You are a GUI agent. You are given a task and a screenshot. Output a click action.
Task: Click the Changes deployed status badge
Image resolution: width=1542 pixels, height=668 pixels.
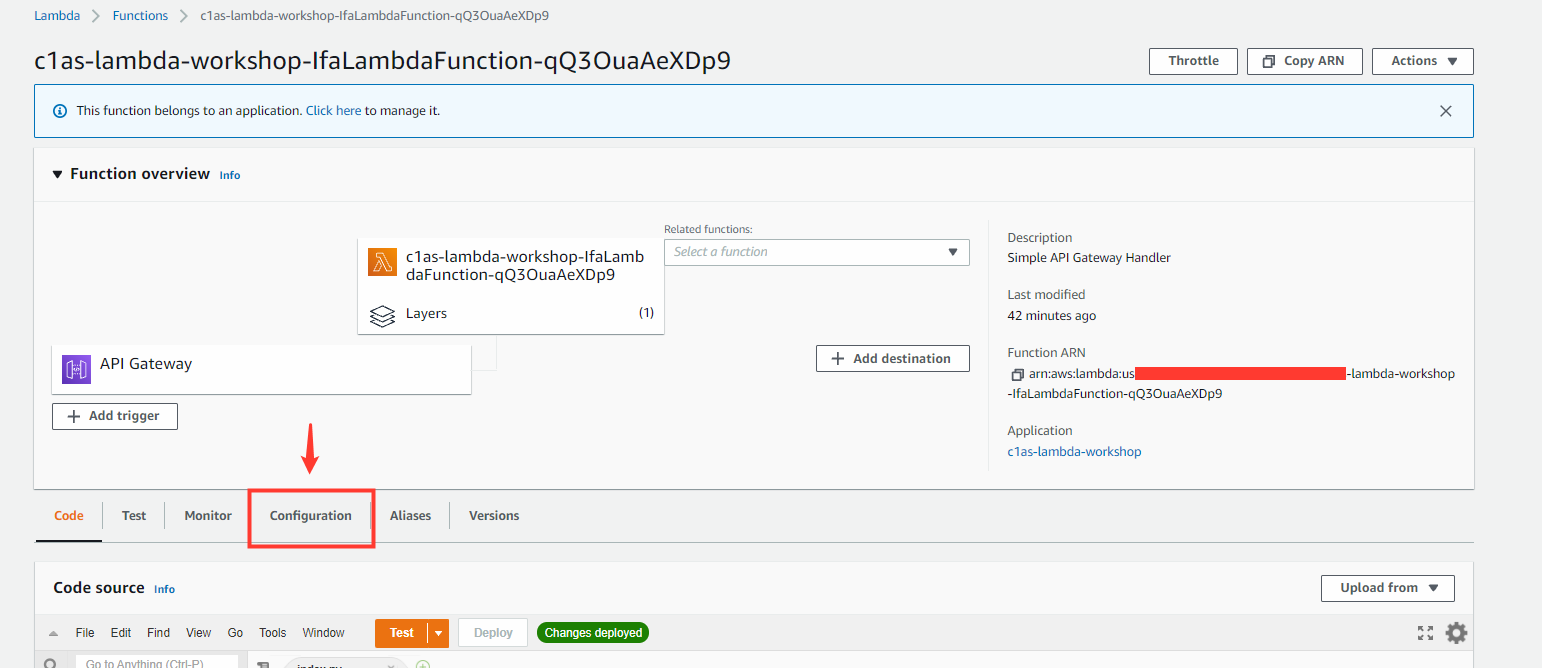(593, 633)
